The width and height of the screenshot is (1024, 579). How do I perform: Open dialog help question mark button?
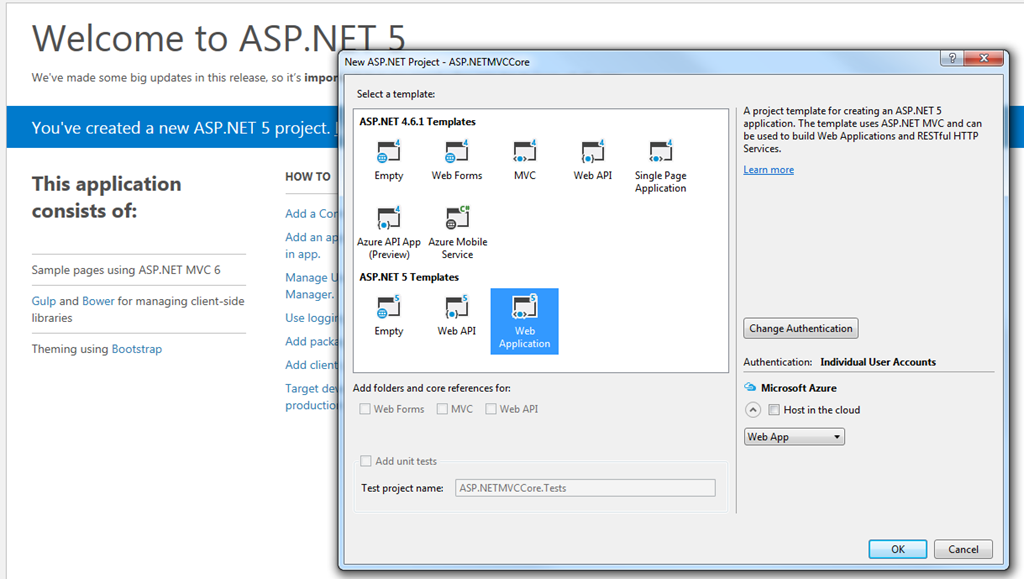[x=952, y=58]
